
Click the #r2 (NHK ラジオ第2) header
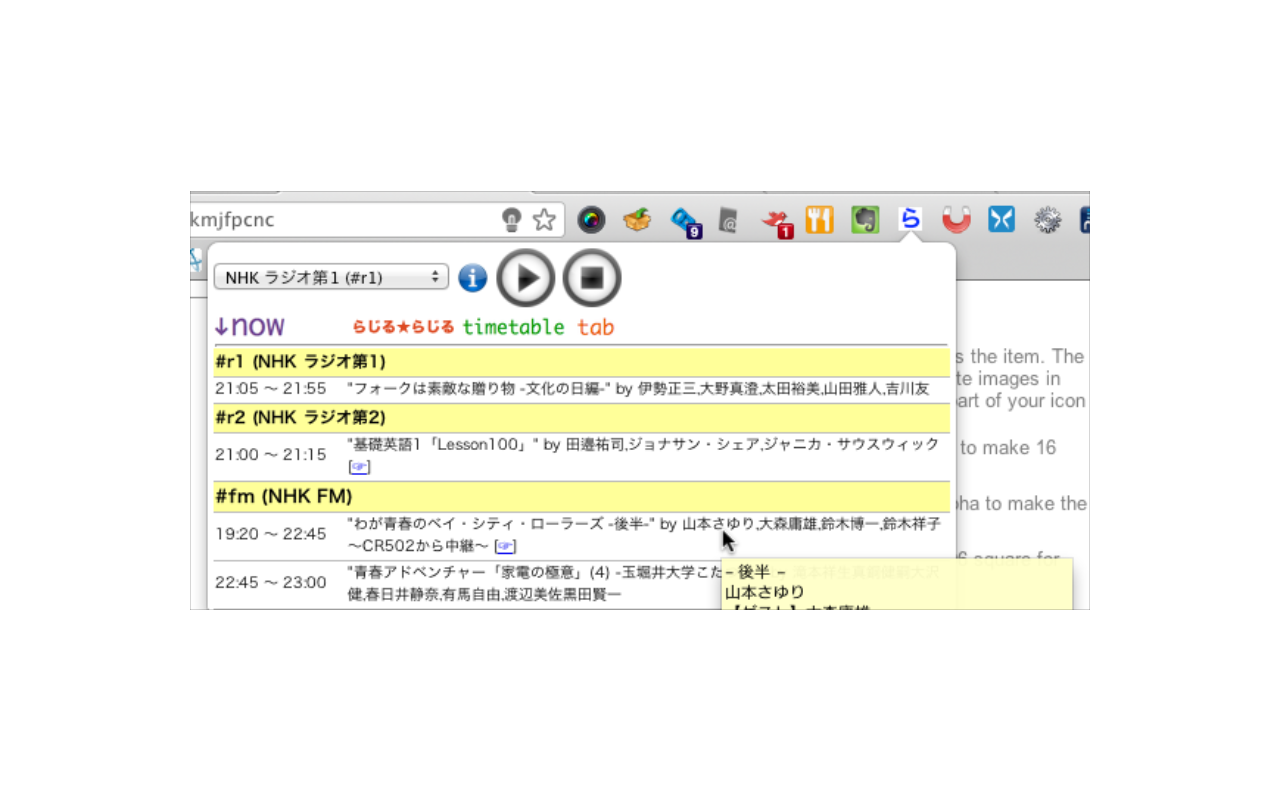[581, 417]
